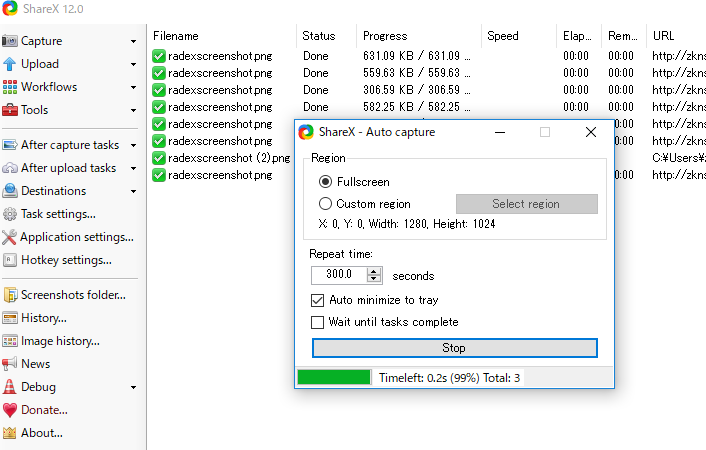Click the After capture tasks icon
Image resolution: width=706 pixels, height=450 pixels.
click(x=9, y=145)
